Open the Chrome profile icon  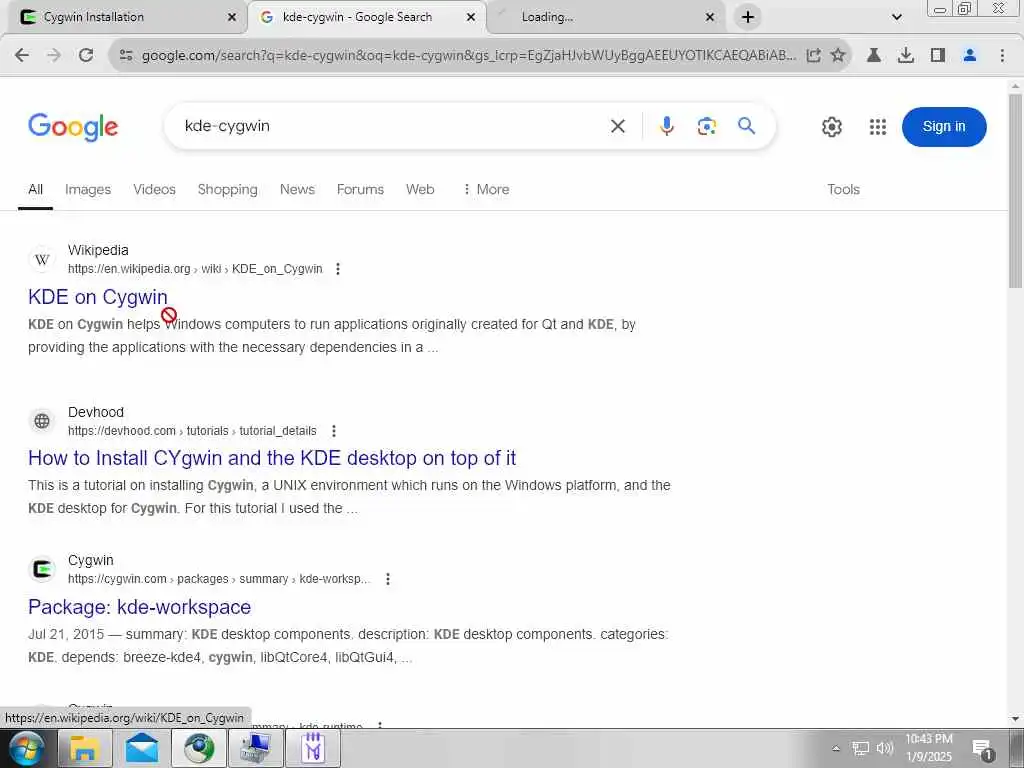(970, 56)
